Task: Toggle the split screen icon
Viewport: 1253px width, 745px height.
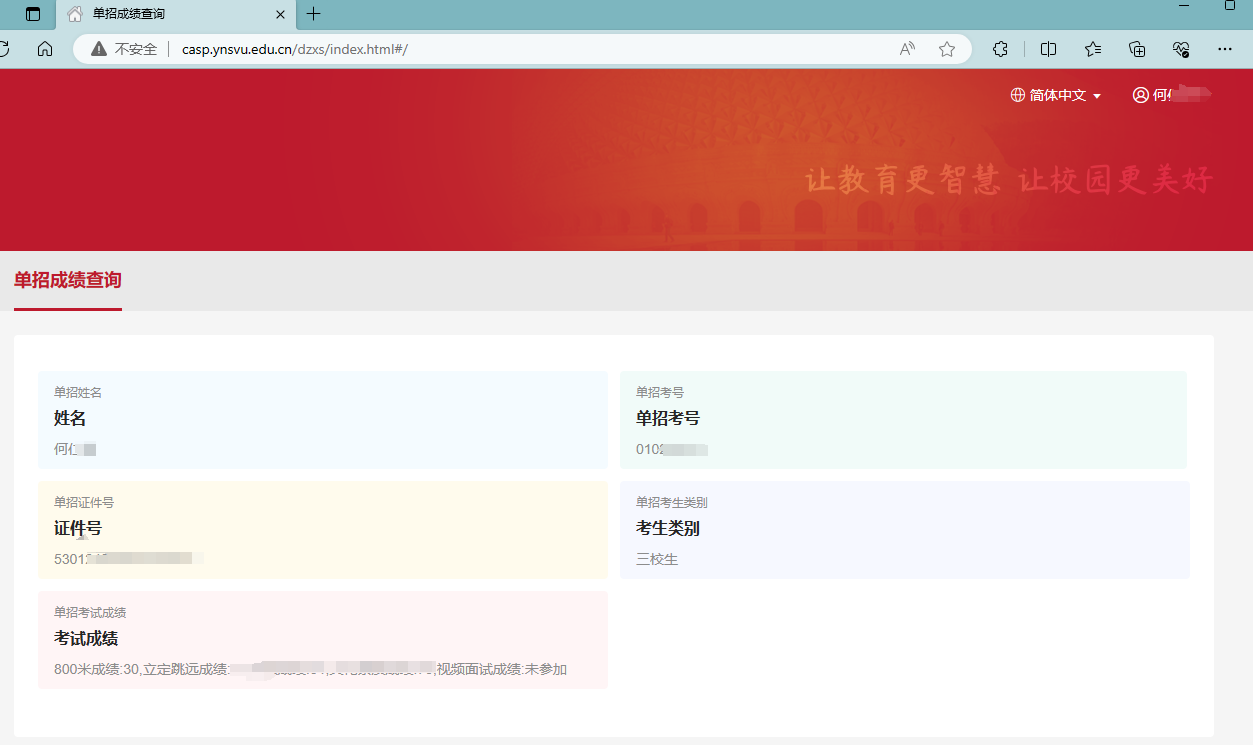Action: coord(1048,49)
